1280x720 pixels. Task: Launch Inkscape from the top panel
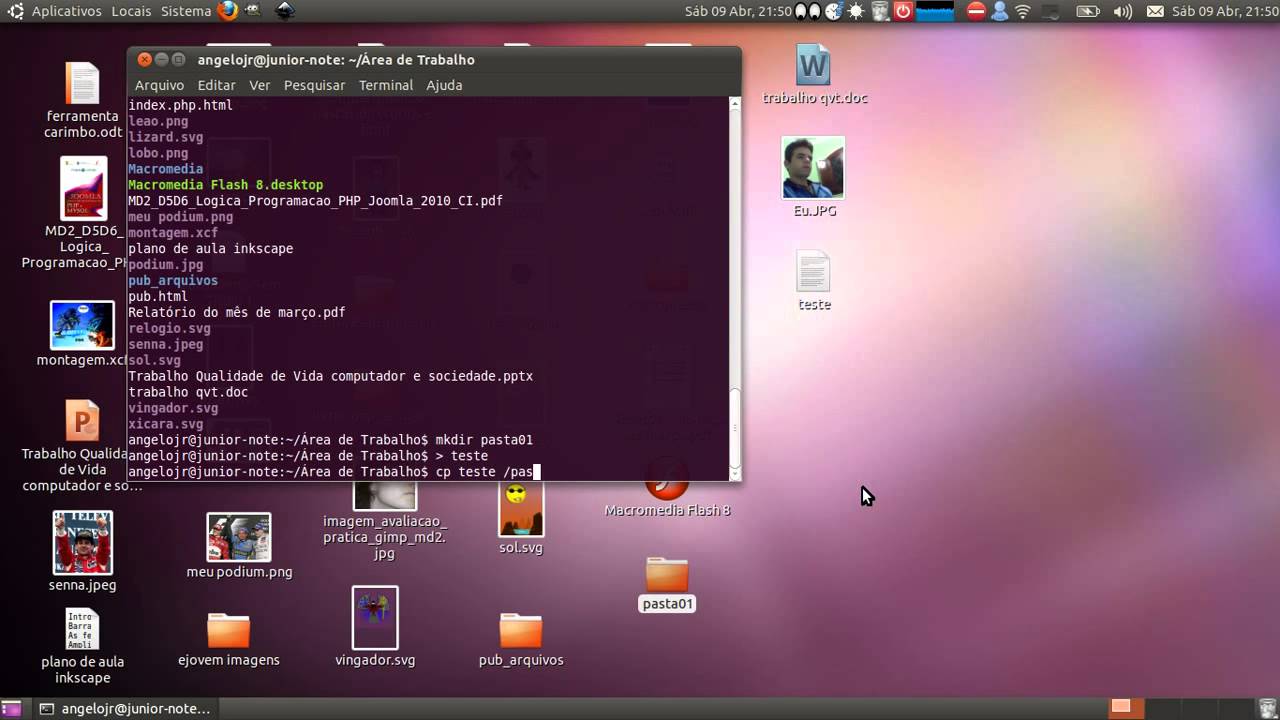tap(285, 11)
